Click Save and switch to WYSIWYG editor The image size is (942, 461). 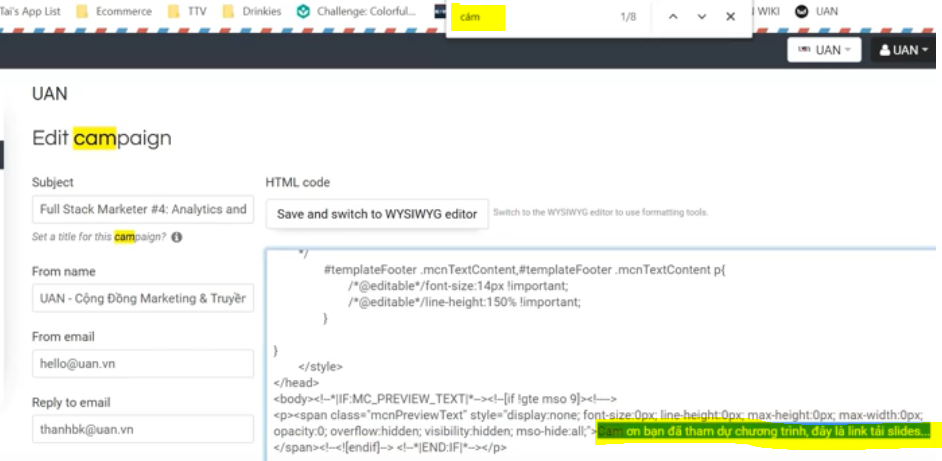click(377, 214)
